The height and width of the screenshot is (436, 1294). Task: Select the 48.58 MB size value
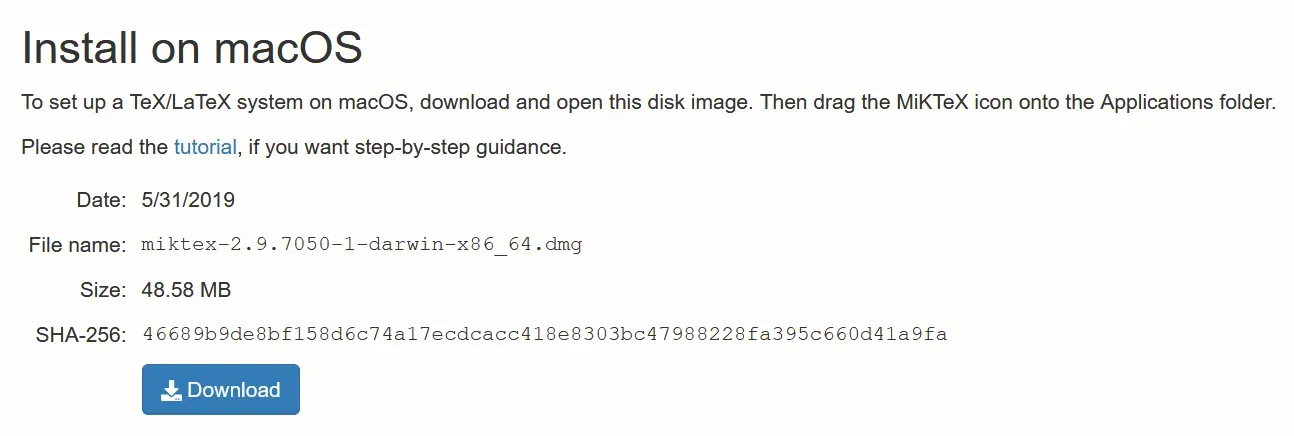point(187,290)
